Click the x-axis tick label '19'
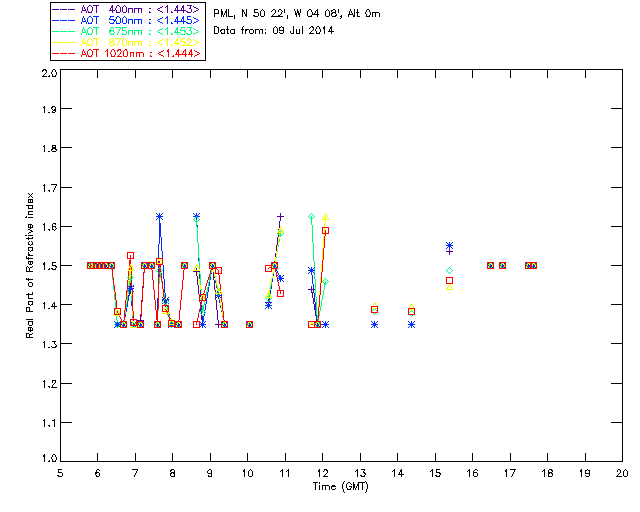Image resolution: width=640 pixels, height=512 pixels. pyautogui.click(x=585, y=473)
